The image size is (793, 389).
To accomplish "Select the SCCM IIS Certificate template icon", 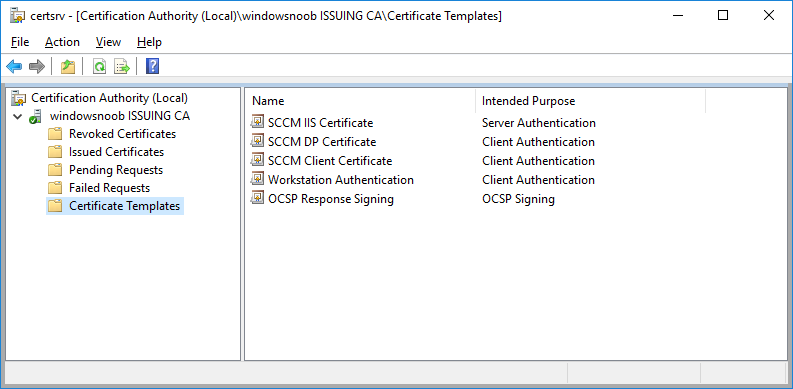I will 257,122.
